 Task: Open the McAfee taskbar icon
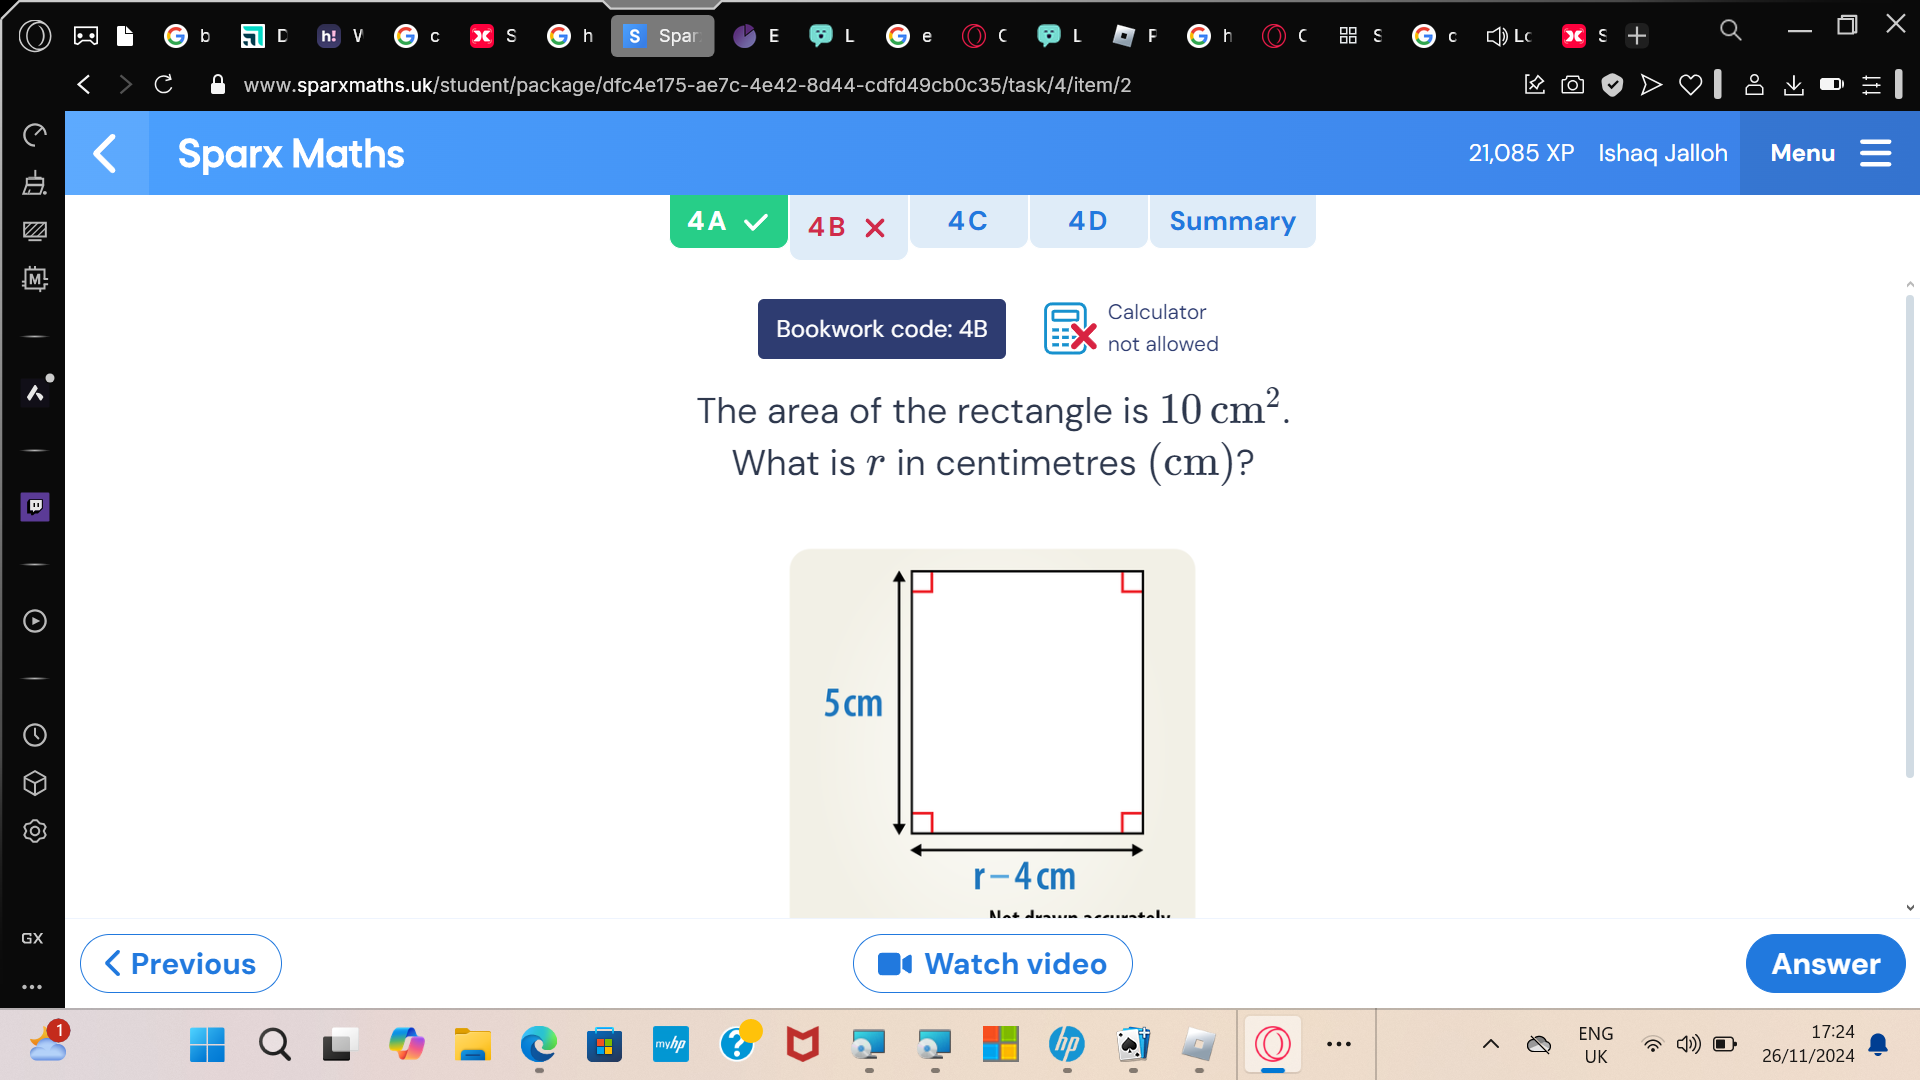click(802, 1044)
